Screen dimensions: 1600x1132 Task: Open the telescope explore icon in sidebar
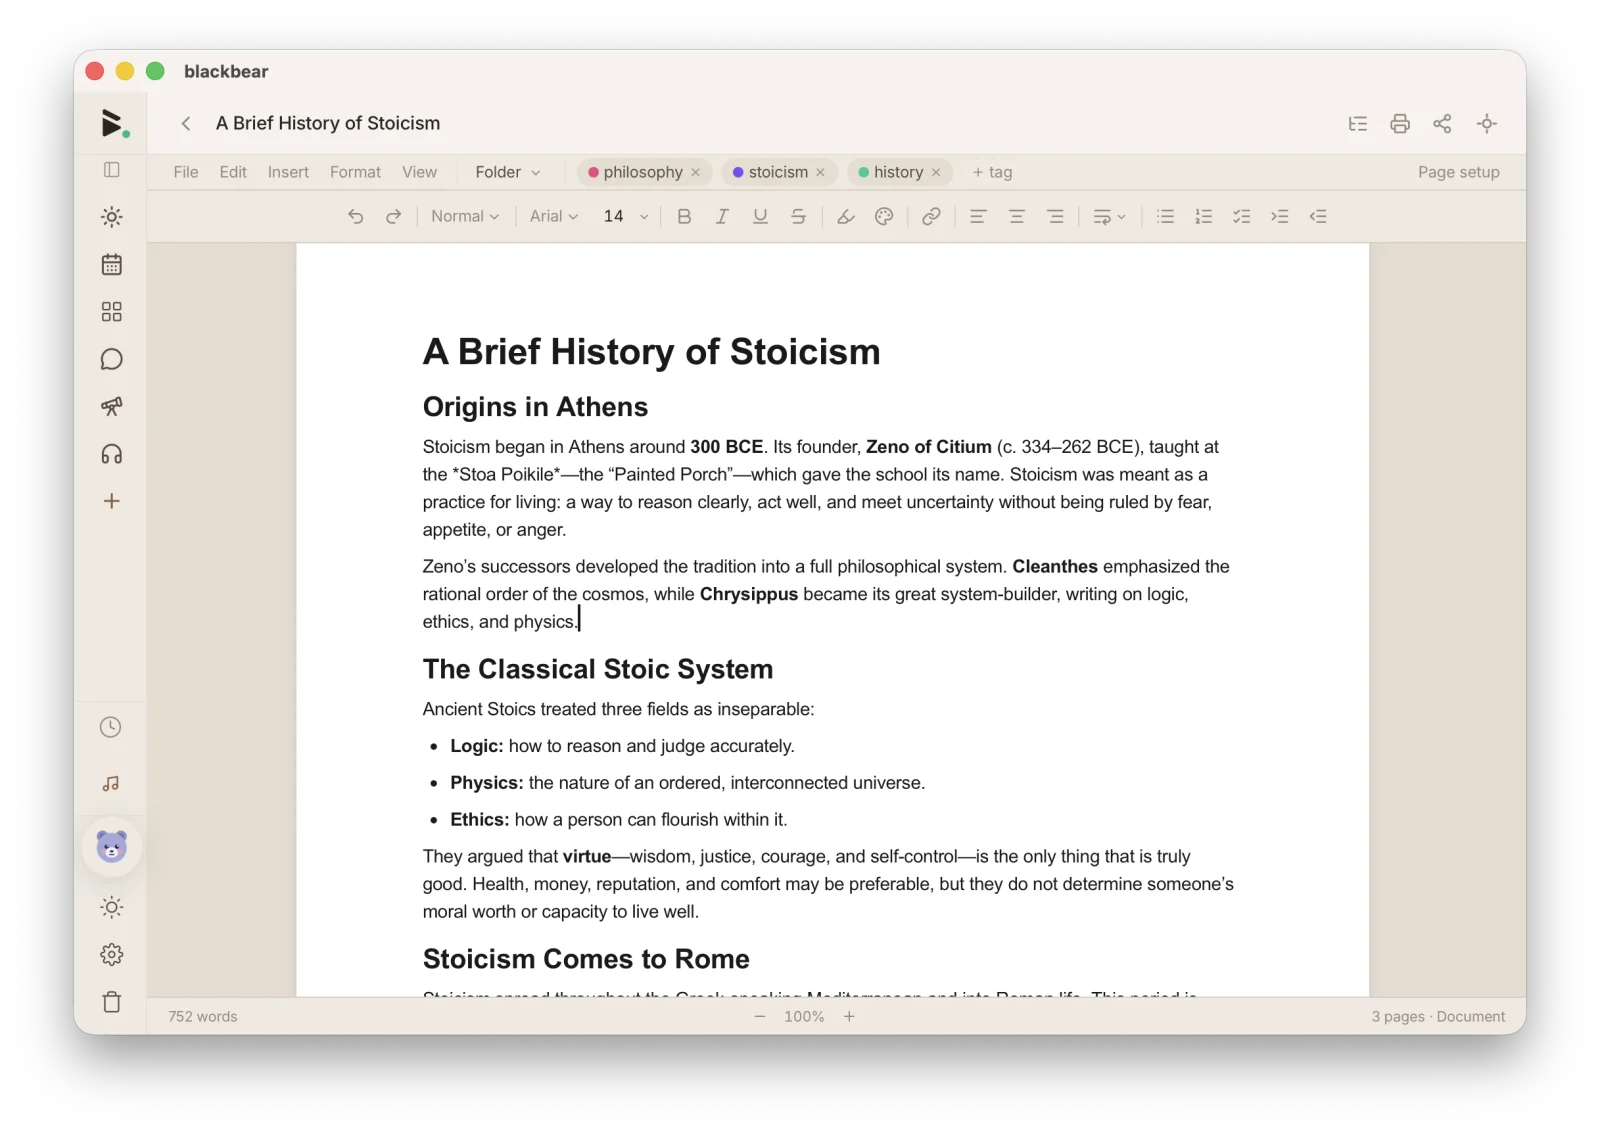(112, 407)
